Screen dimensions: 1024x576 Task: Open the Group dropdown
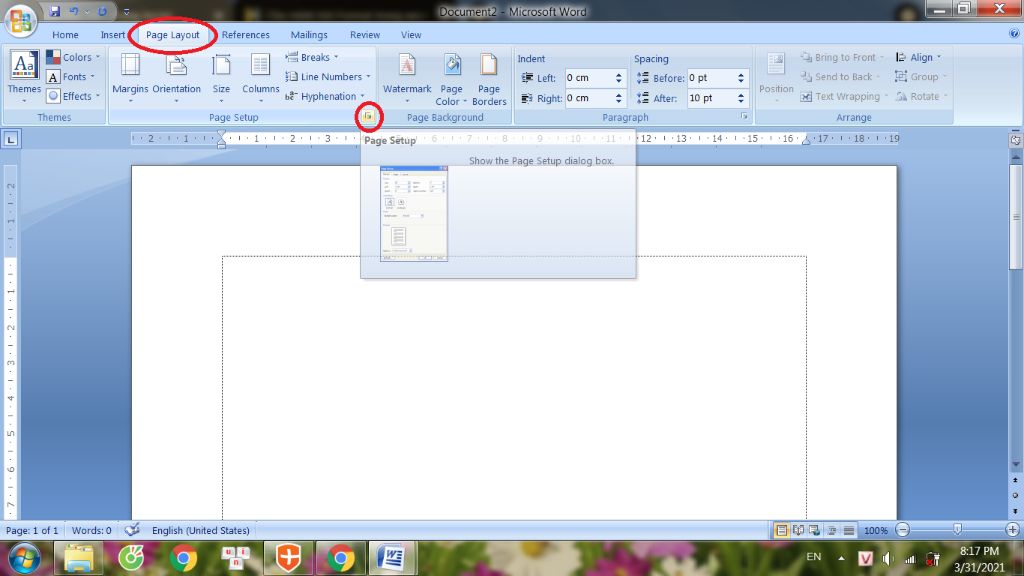pos(920,76)
